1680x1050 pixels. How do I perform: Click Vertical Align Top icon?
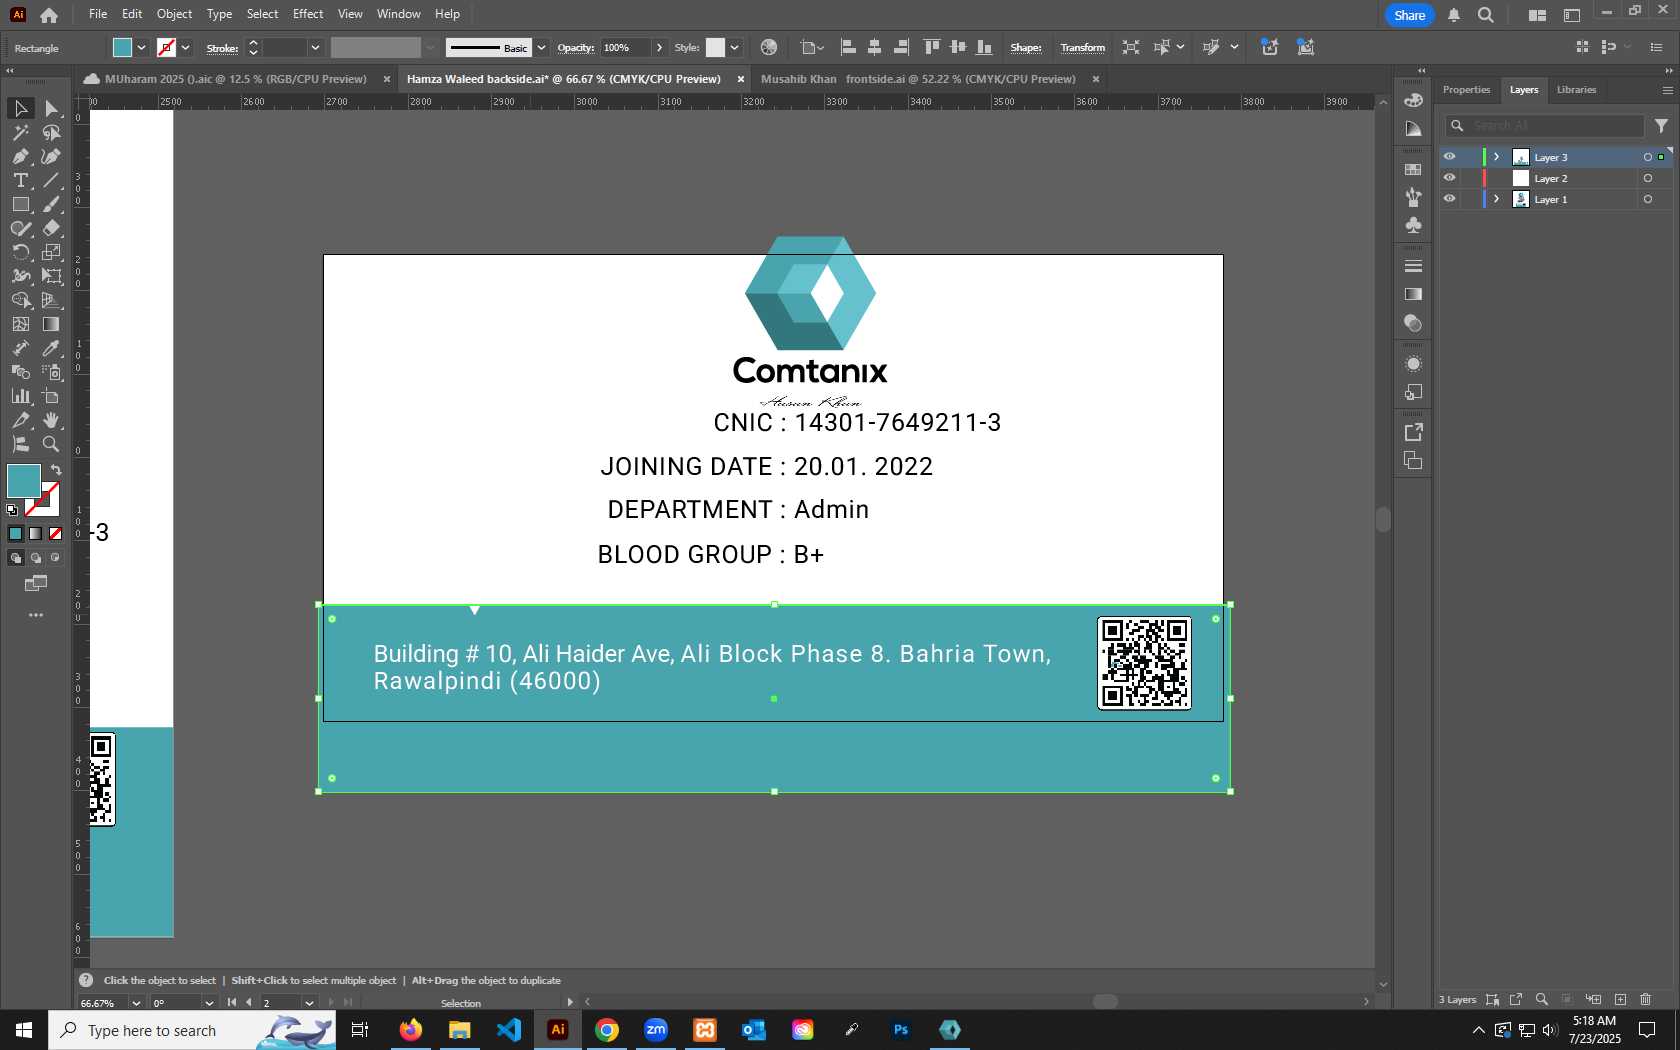(931, 47)
